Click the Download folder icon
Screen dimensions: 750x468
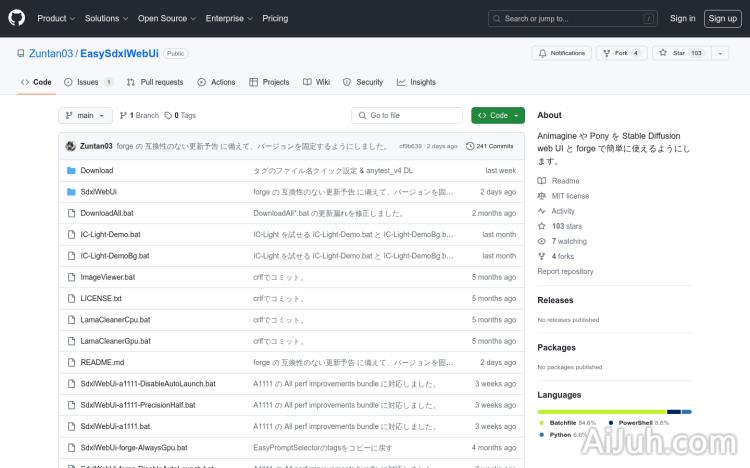click(x=71, y=171)
